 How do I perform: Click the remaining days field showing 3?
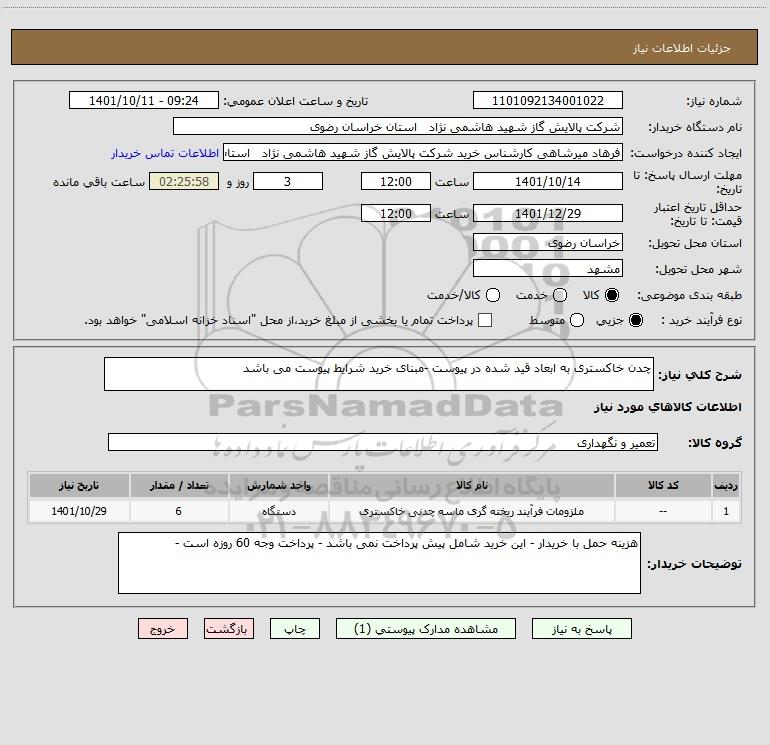click(x=288, y=181)
